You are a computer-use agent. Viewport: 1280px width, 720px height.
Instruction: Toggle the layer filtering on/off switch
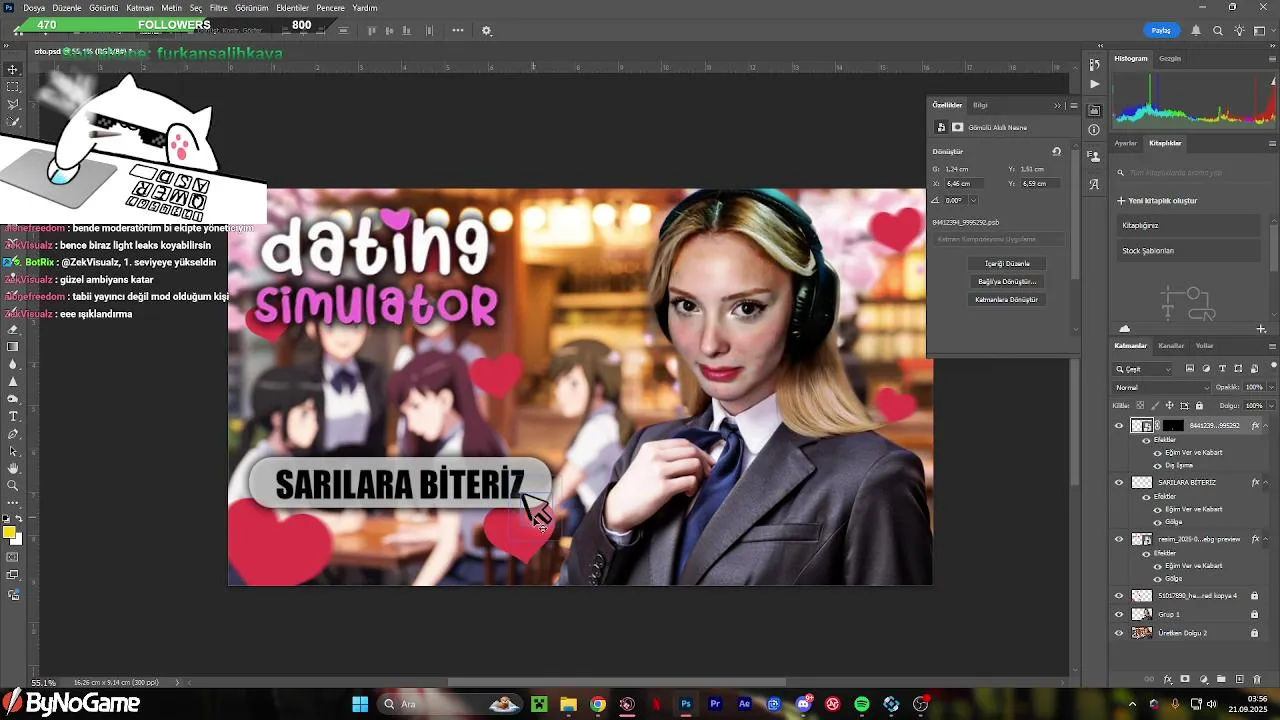coord(1273,365)
